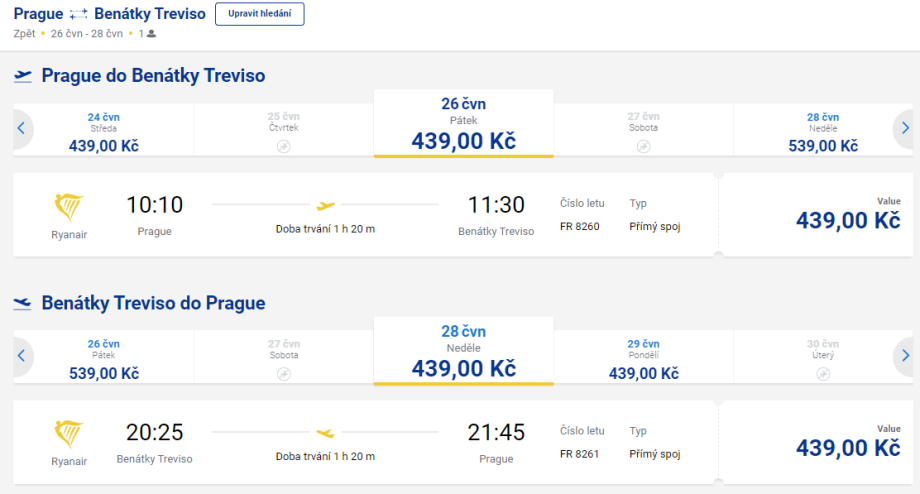Click the unavailable 25 čvn Čtvrtek icon
920x494 pixels.
click(284, 146)
